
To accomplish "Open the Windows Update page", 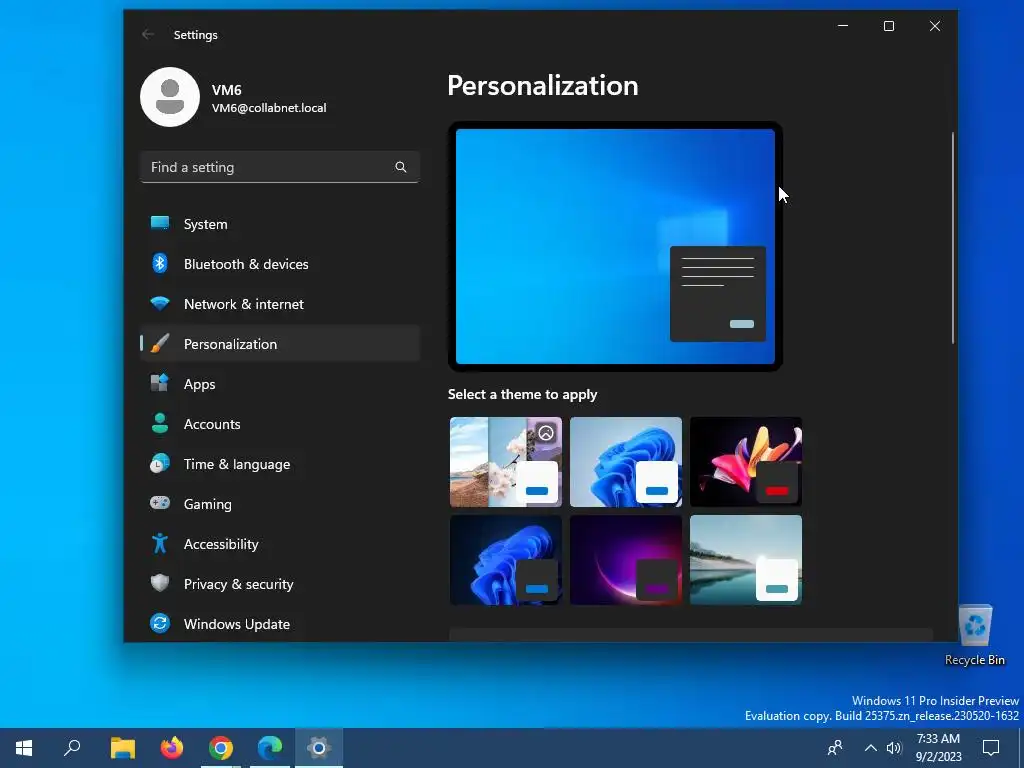I will point(280,624).
